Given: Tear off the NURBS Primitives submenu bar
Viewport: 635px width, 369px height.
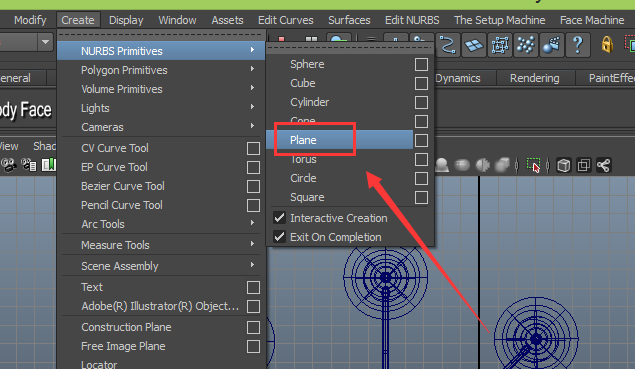Looking at the screenshot, I should 350,48.
